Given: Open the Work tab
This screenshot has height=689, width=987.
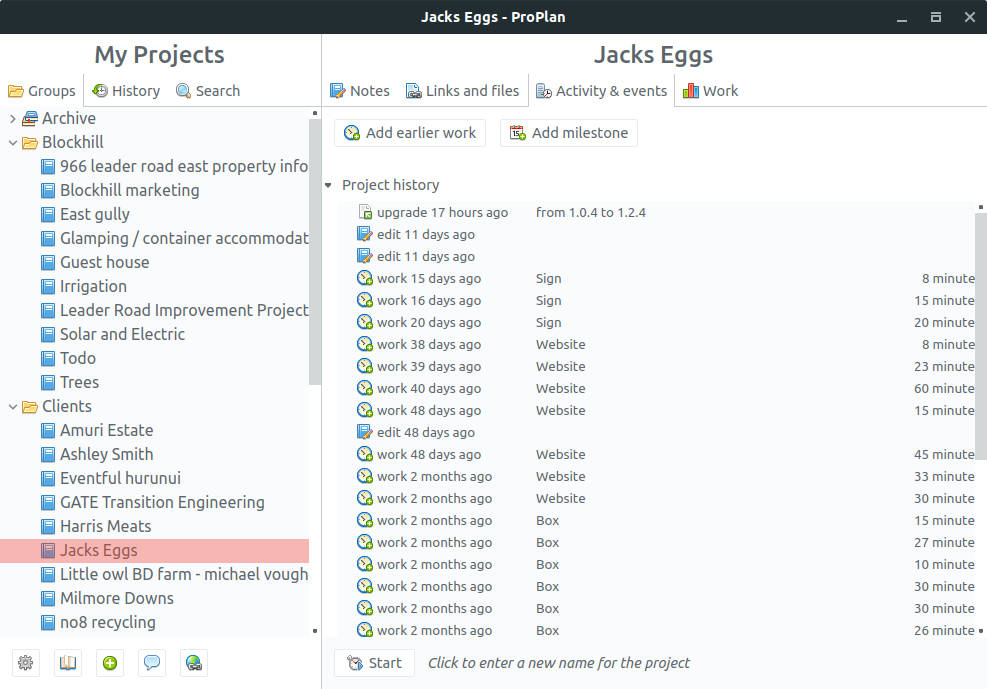Looking at the screenshot, I should tap(711, 90).
